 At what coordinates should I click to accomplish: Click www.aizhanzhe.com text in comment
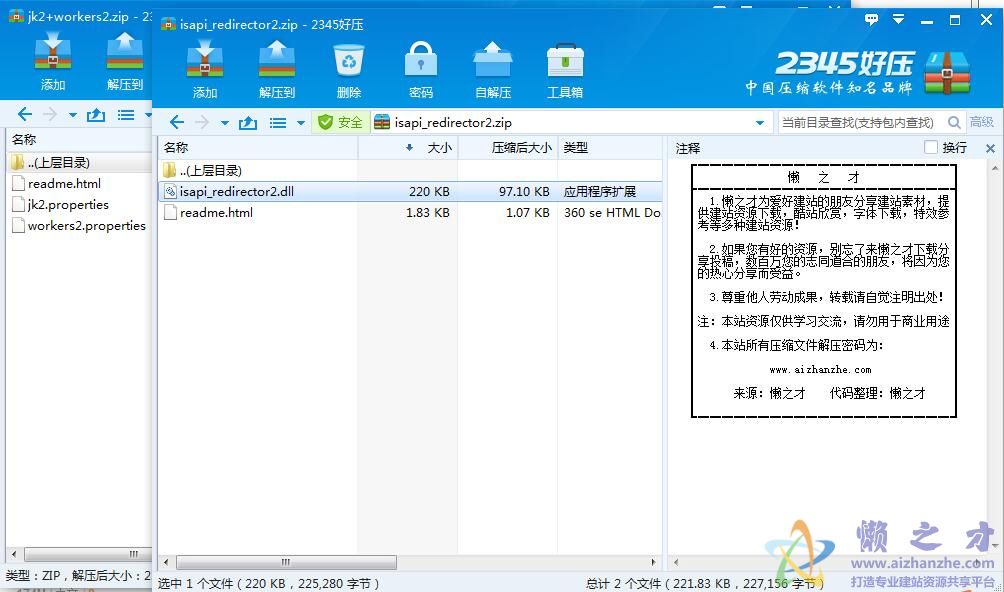[820, 370]
